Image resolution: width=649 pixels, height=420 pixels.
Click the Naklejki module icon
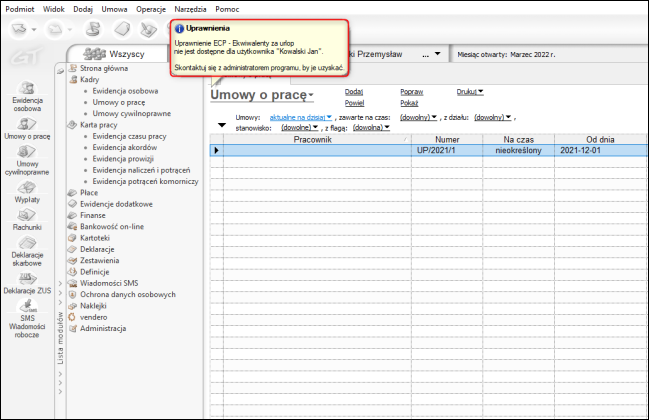(72, 306)
